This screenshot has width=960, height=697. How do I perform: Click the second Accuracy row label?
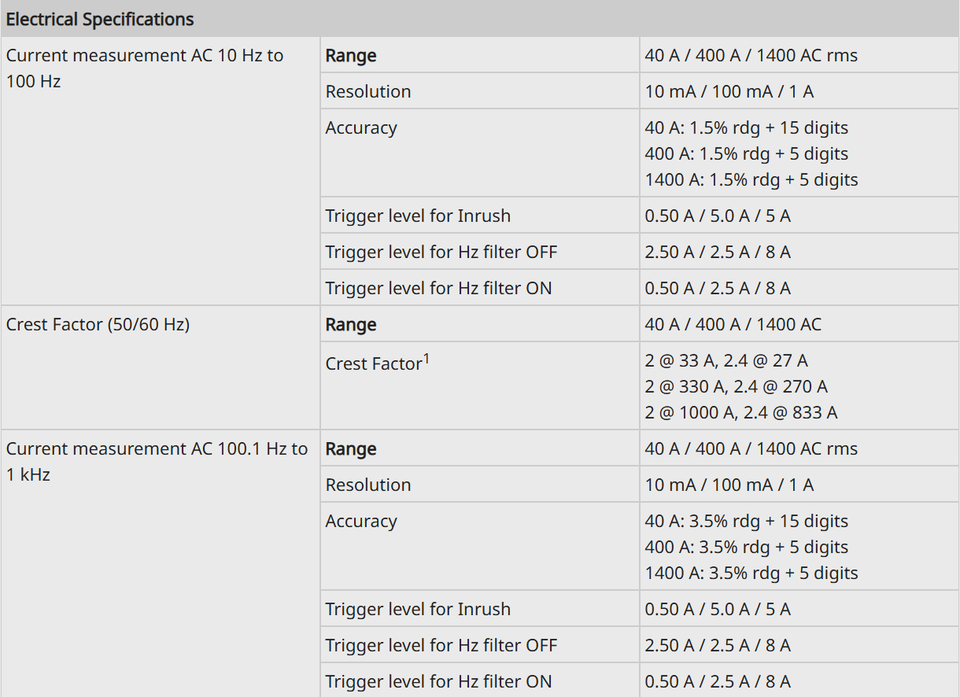pyautogui.click(x=361, y=521)
